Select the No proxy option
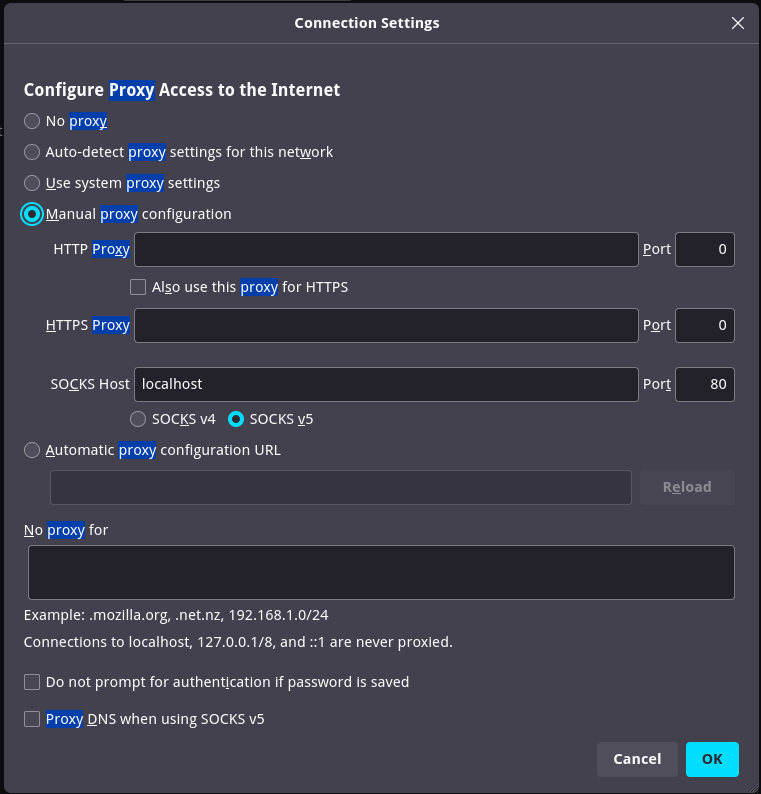Screen dimensions: 761x794 coord(33,121)
